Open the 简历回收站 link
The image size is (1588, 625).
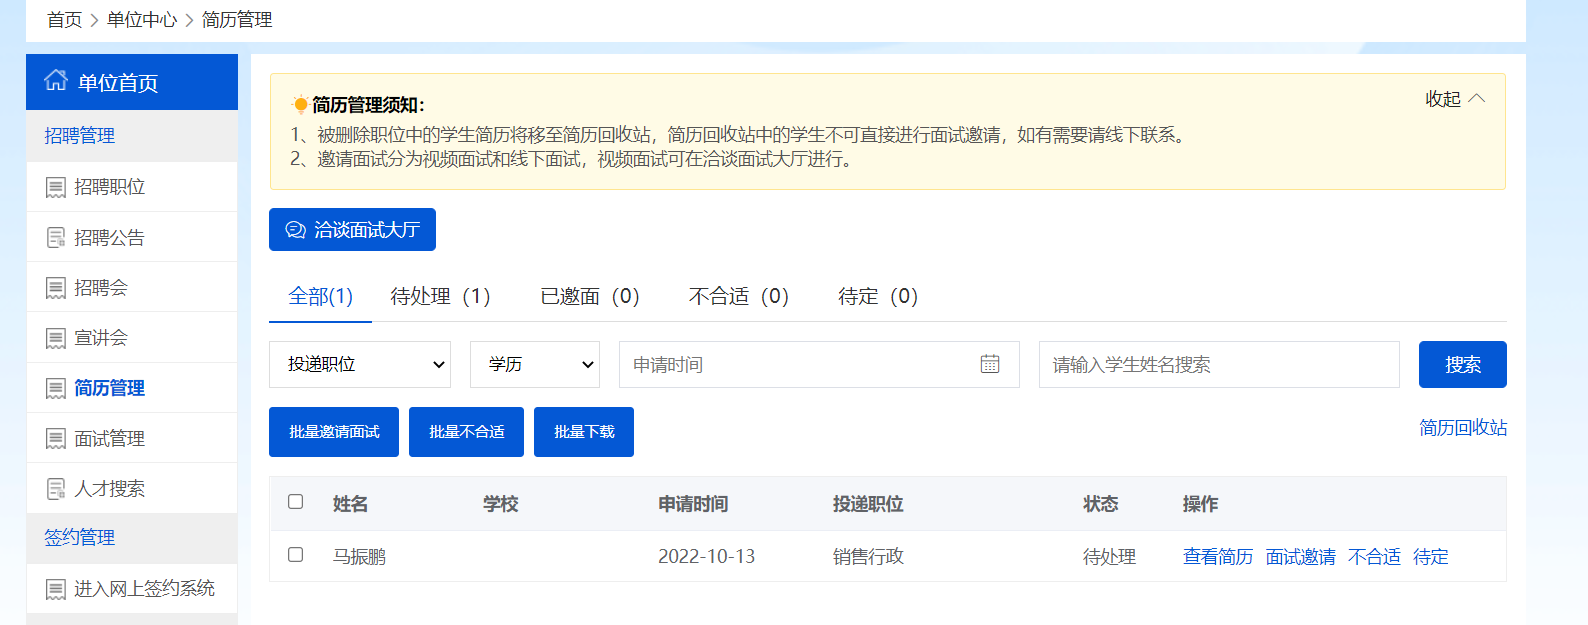tap(1462, 428)
